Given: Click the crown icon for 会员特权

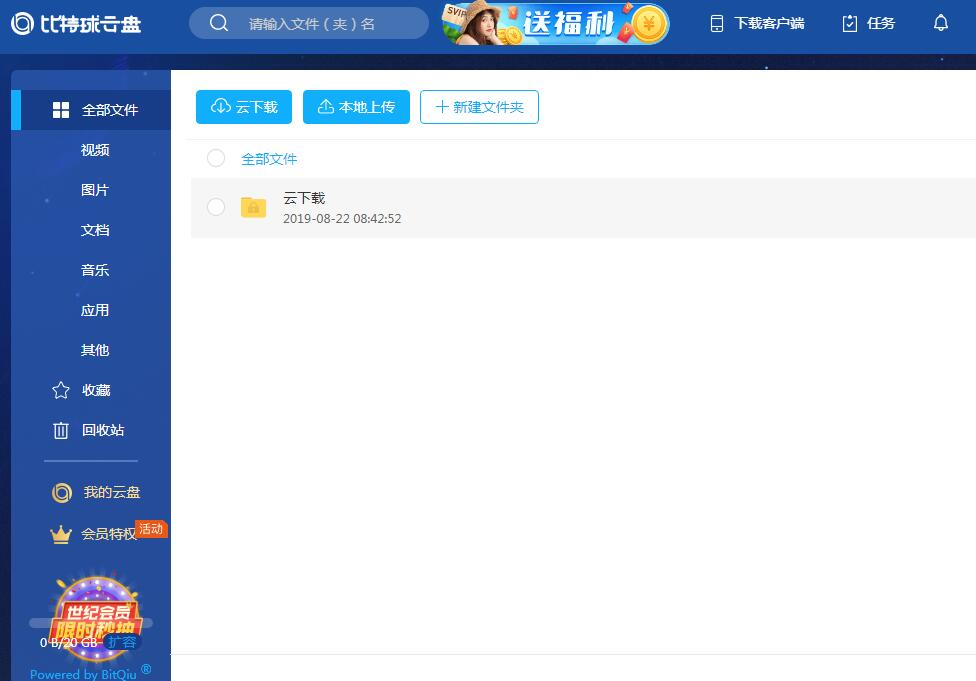Looking at the screenshot, I should (60, 534).
